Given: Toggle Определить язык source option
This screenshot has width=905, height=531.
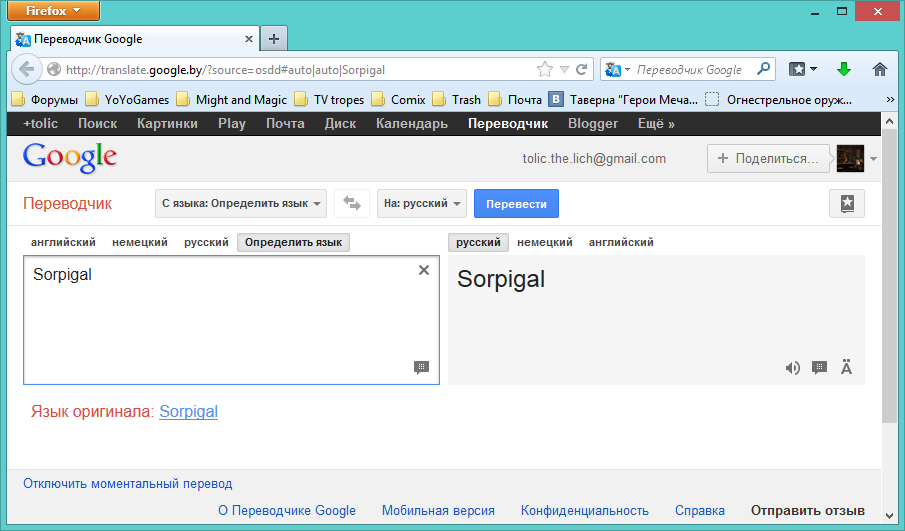Looking at the screenshot, I should (x=293, y=242).
